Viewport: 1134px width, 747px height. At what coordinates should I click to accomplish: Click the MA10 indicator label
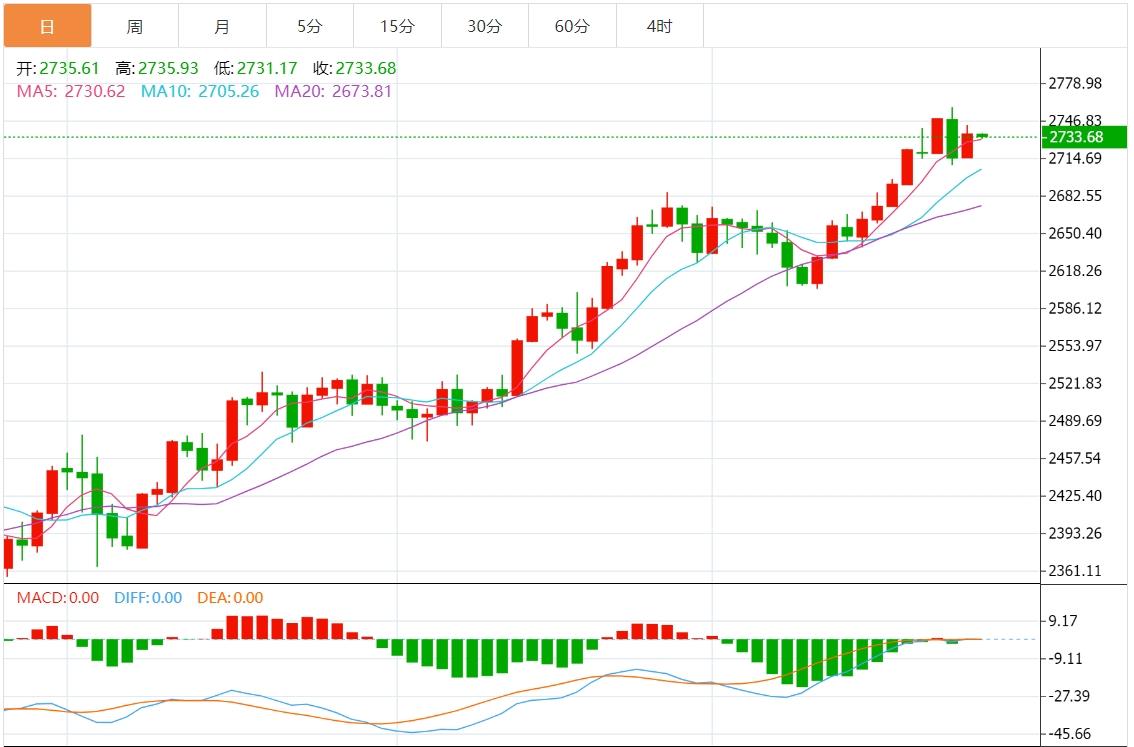click(x=199, y=91)
